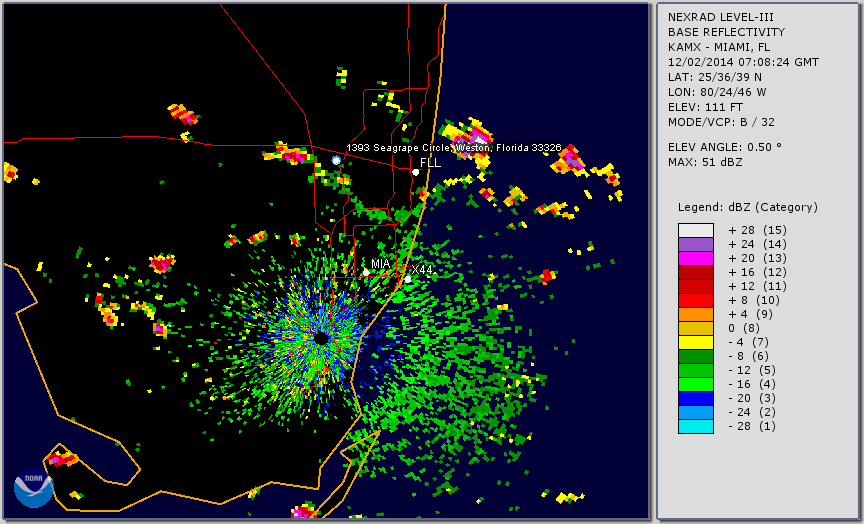This screenshot has height=524, width=864.
Task: Select the -20 (3) blue legend swatch
Action: 696,398
